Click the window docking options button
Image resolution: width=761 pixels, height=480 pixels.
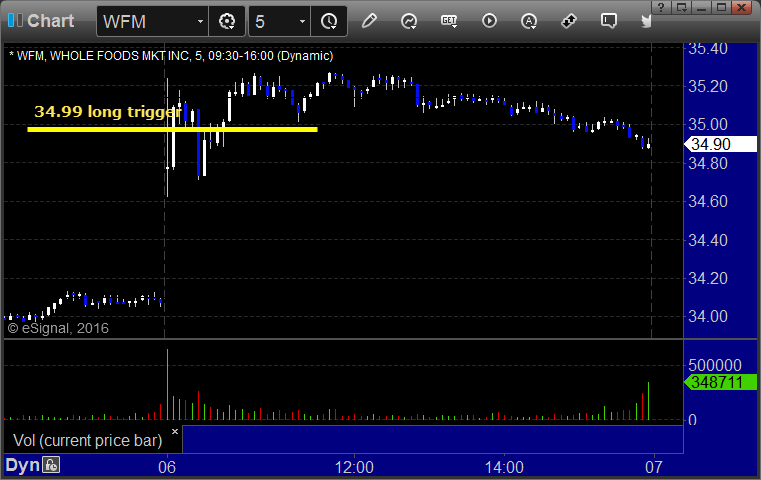coord(681,7)
